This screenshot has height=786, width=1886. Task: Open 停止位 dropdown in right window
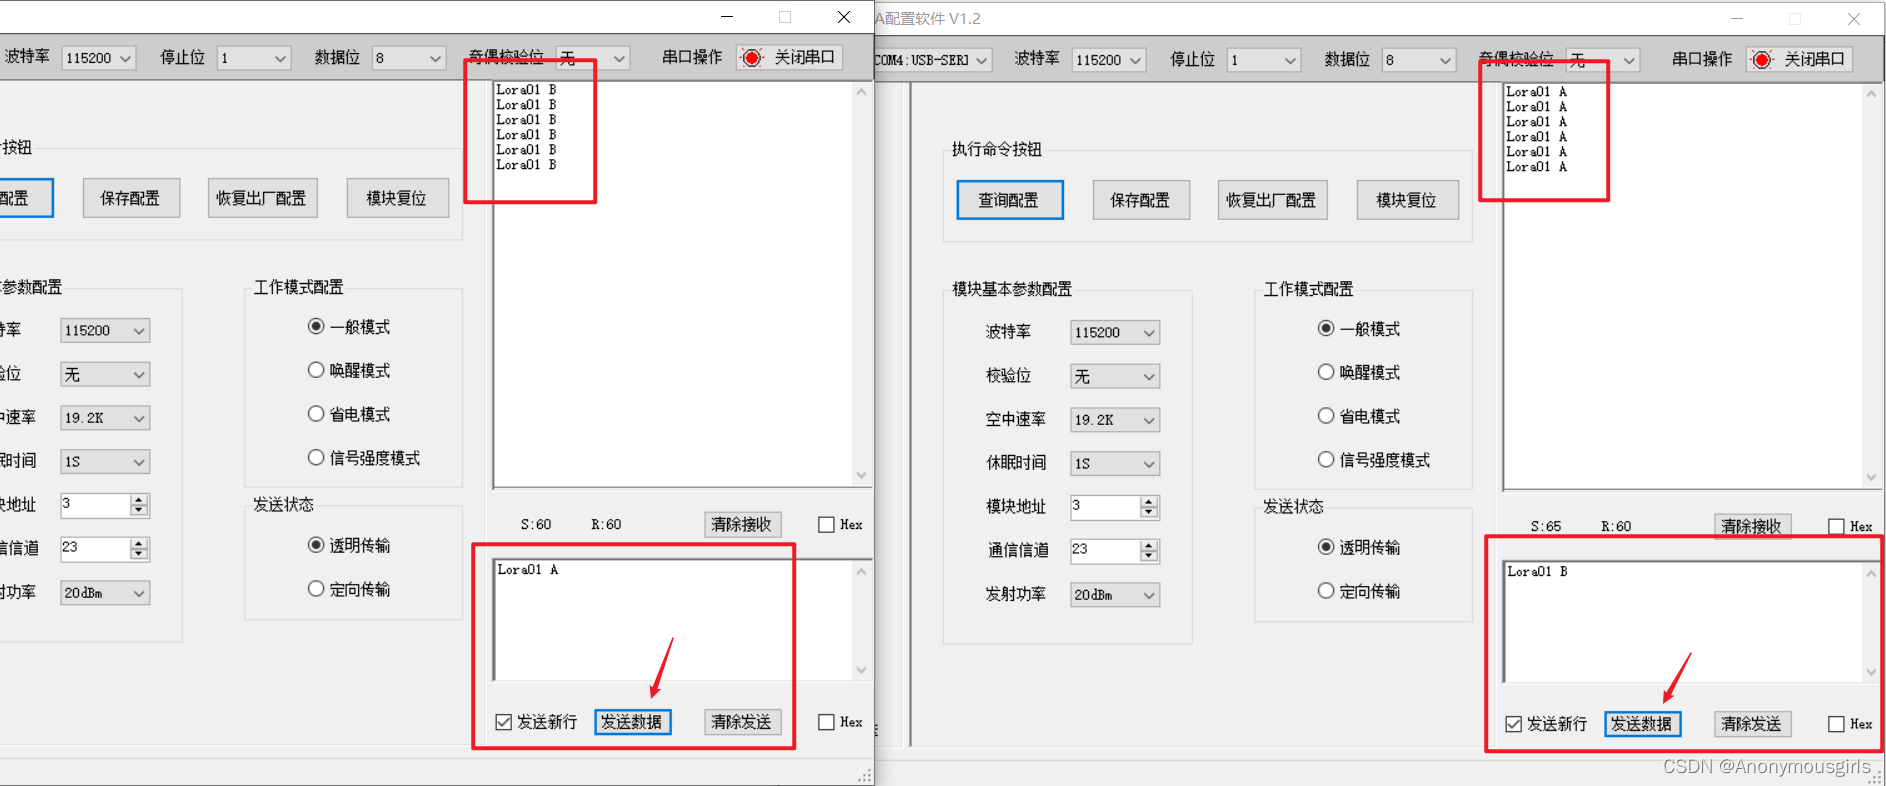tap(1264, 60)
